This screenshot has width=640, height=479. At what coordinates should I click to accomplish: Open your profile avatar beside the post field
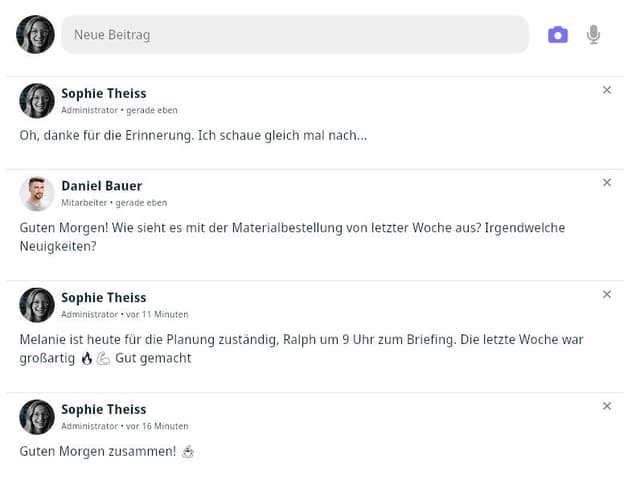(36, 35)
